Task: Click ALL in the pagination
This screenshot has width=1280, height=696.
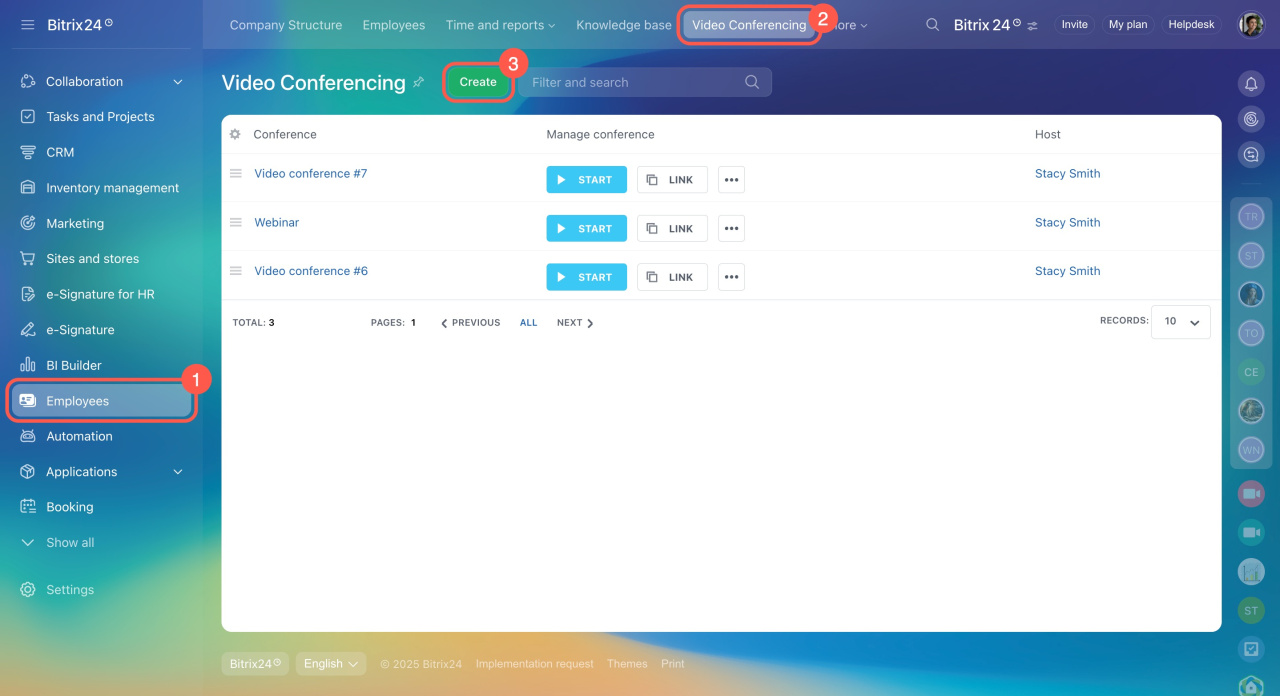Action: pyautogui.click(x=528, y=323)
